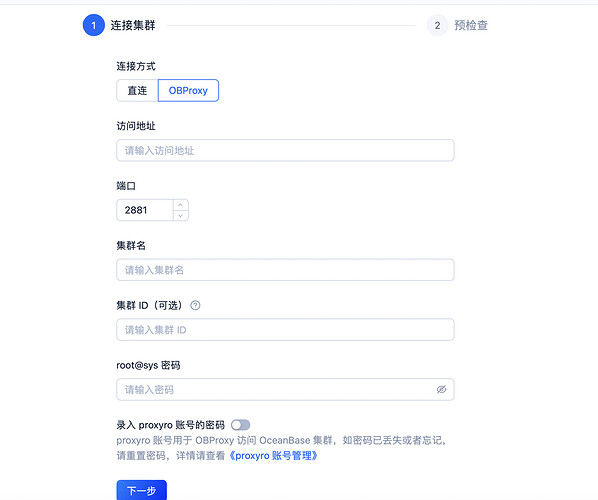Click the root@sys 密码 field

coord(285,389)
